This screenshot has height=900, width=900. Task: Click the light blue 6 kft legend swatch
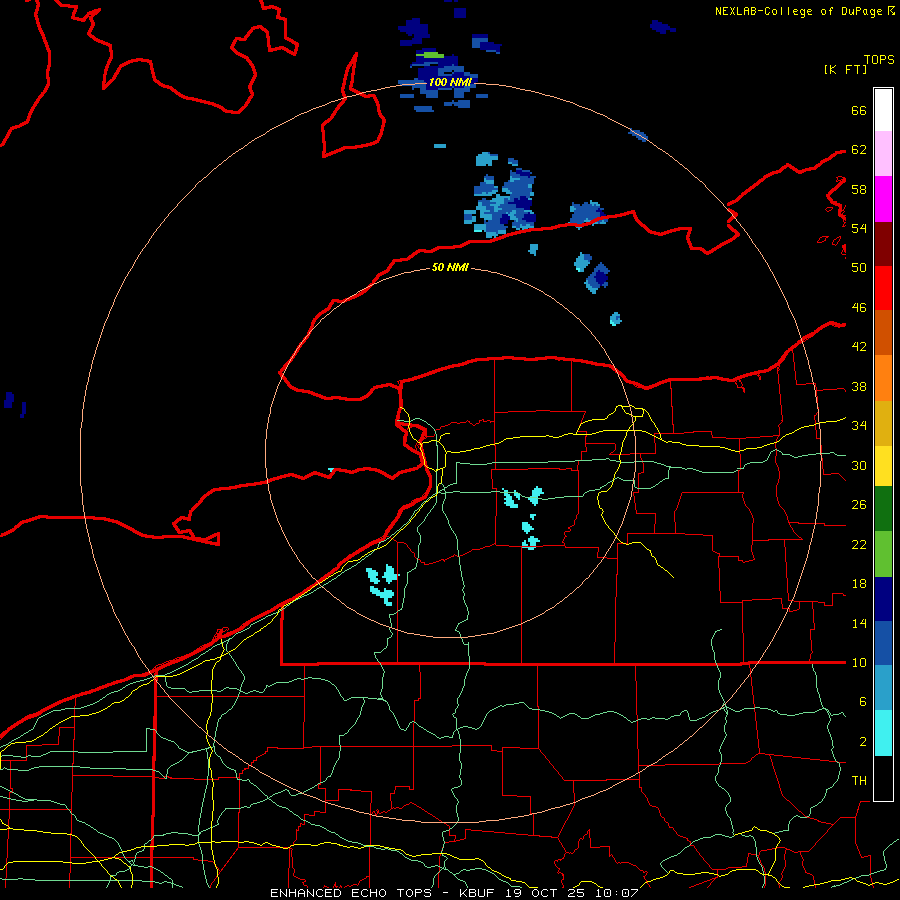(883, 688)
